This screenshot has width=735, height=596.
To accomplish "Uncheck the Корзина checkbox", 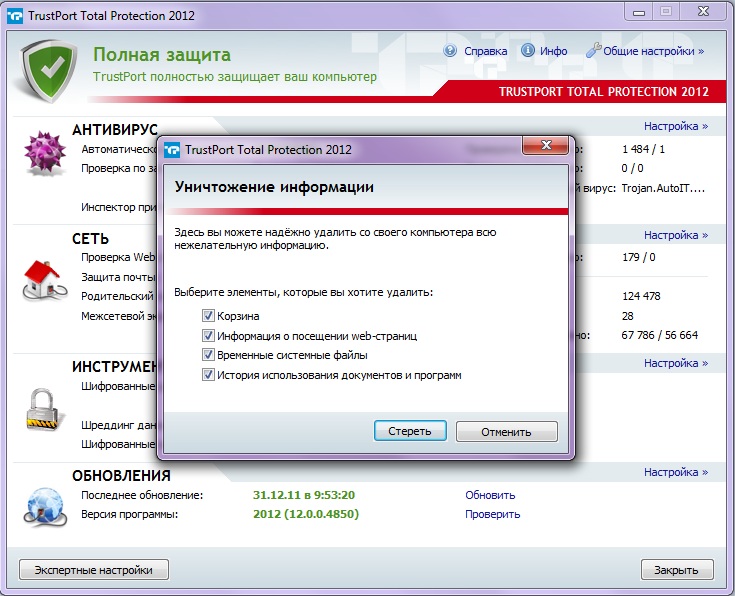I will pos(208,316).
